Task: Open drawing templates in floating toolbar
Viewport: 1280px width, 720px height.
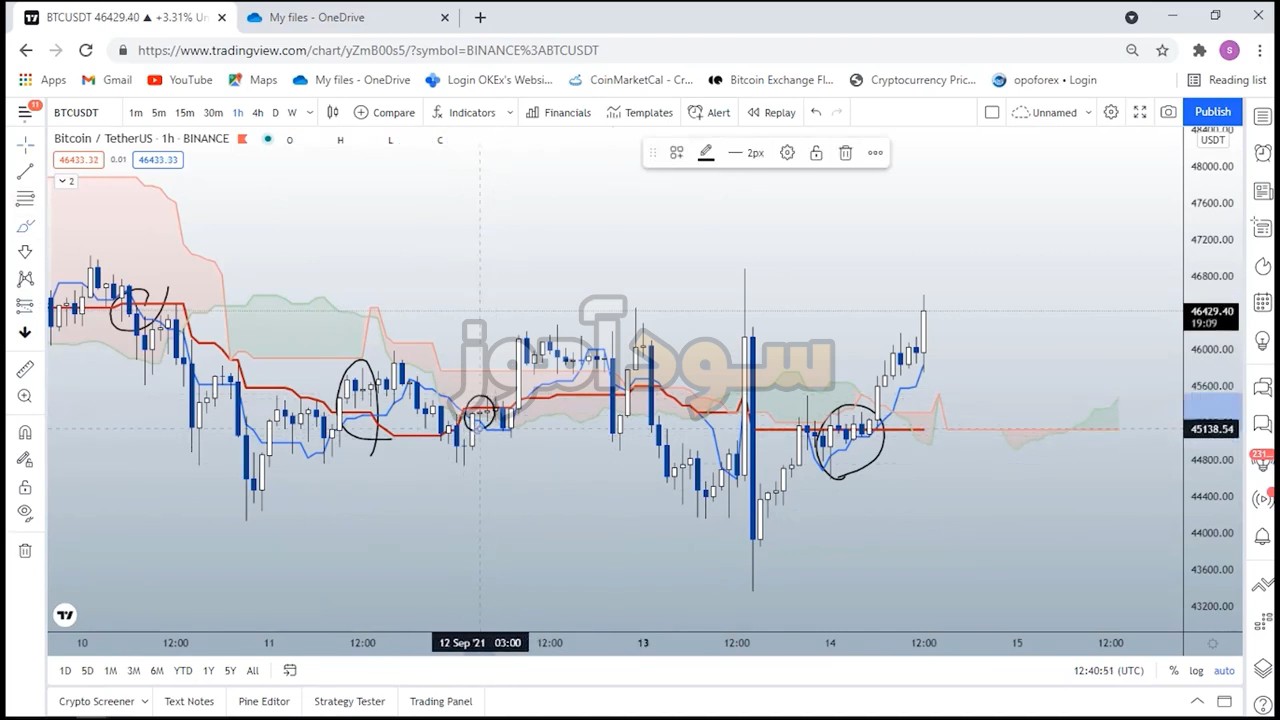Action: click(x=677, y=153)
